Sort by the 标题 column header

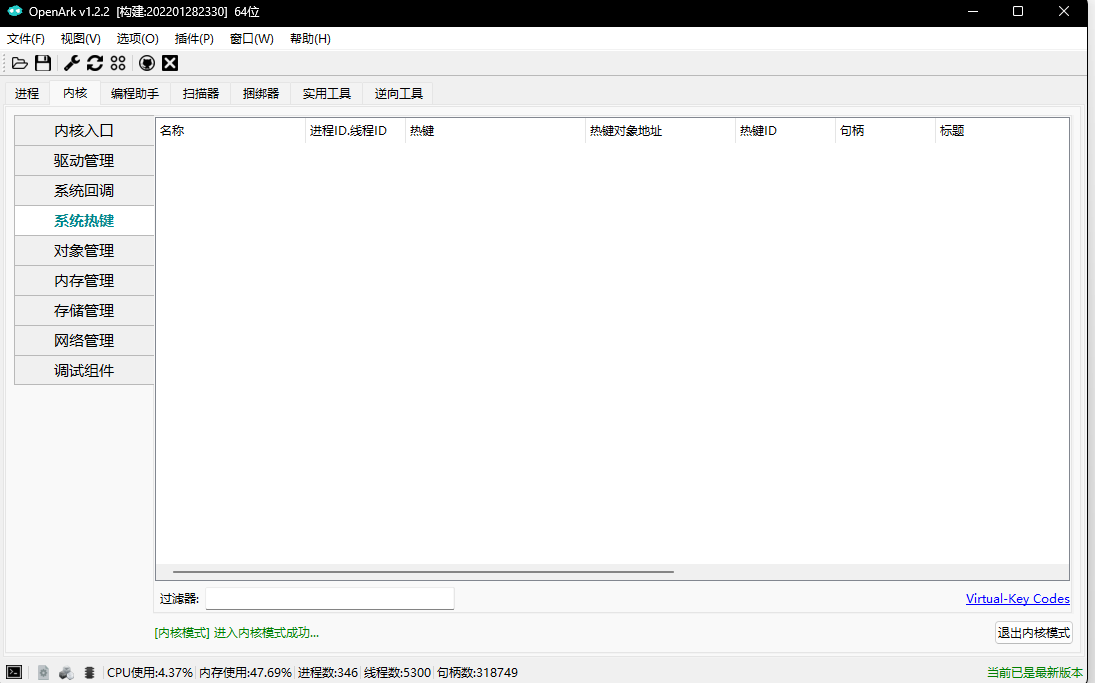click(x=1002, y=131)
